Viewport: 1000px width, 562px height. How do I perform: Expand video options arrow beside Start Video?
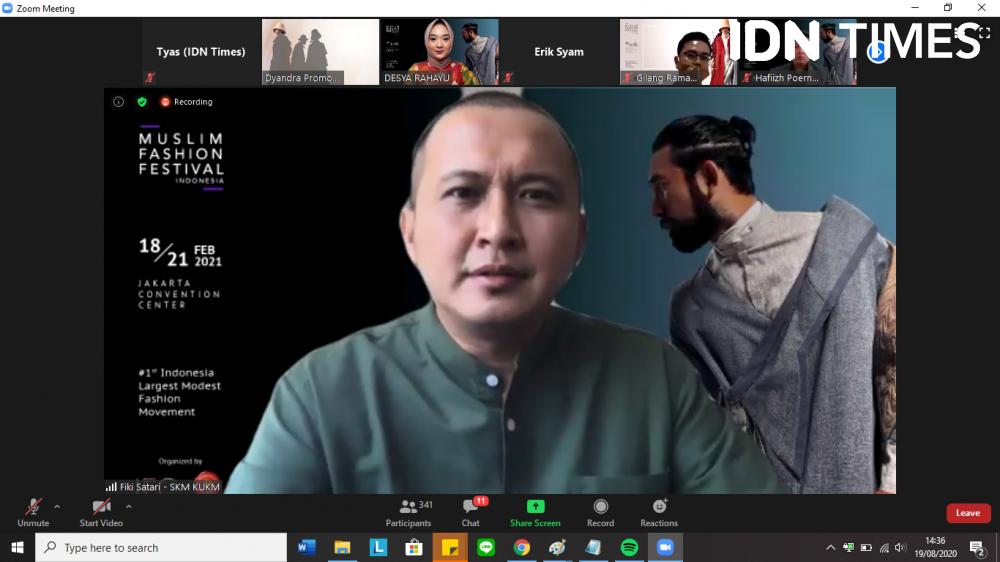coord(129,507)
